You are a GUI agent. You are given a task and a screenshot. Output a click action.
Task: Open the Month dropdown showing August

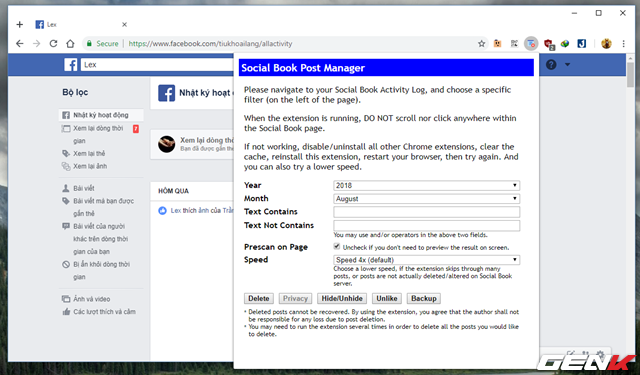(x=427, y=199)
